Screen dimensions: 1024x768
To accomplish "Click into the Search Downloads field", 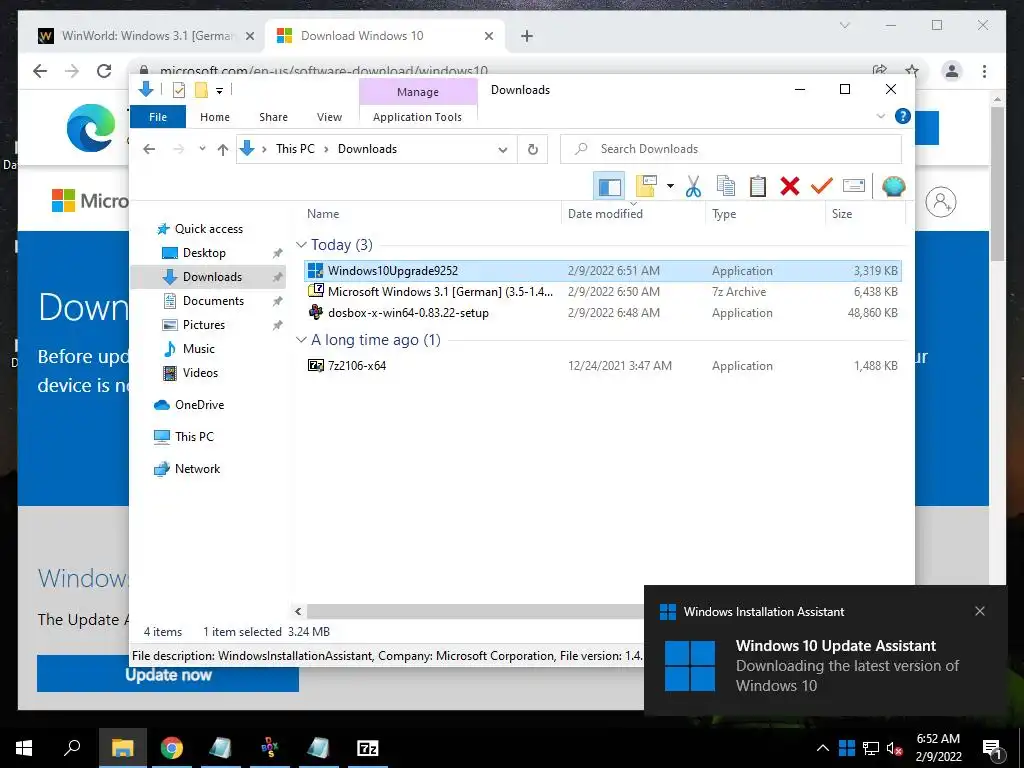I will (x=731, y=149).
